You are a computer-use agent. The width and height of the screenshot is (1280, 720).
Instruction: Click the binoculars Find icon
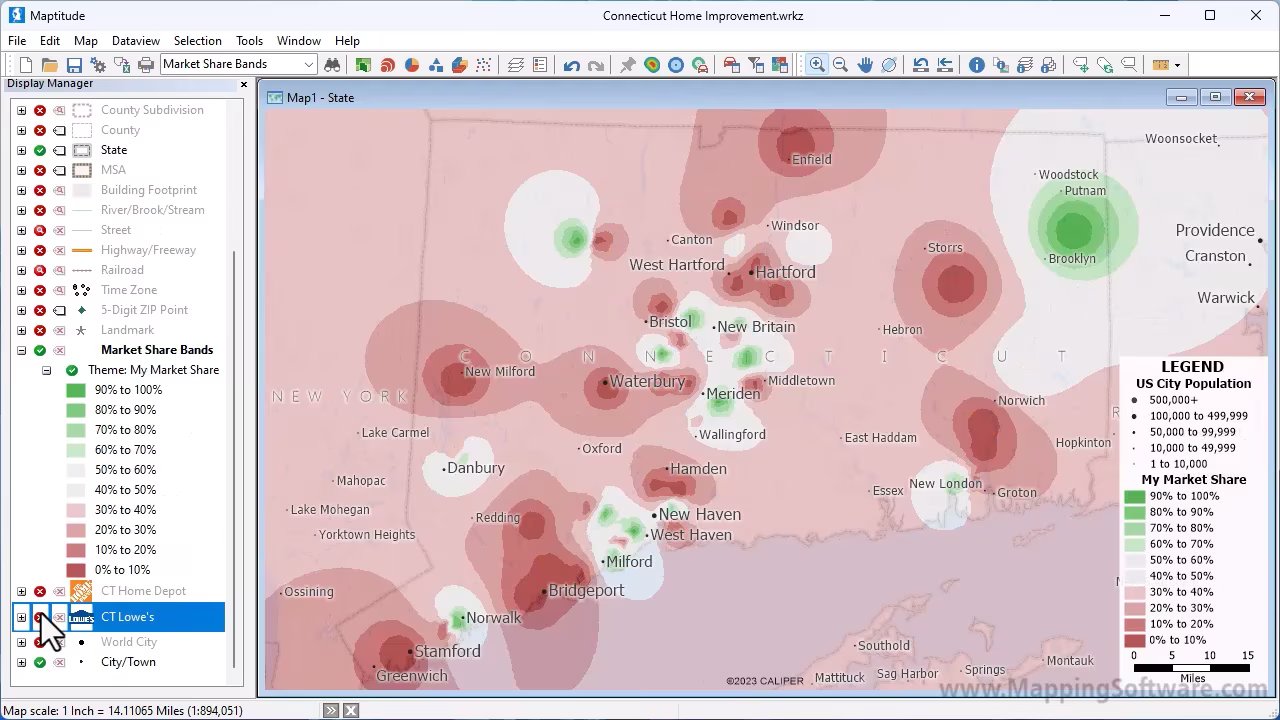[x=332, y=65]
